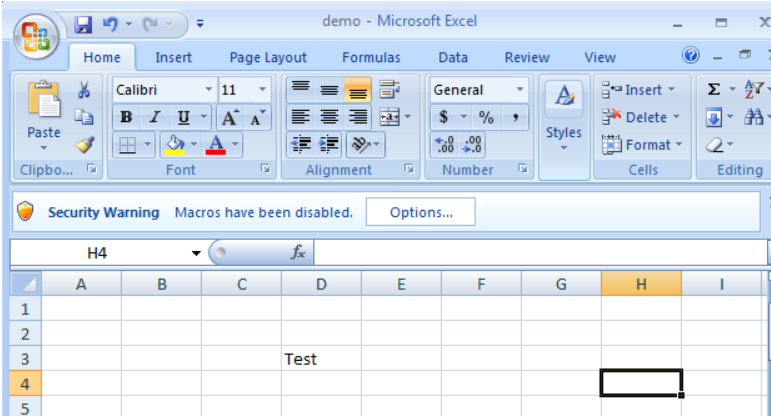
Task: Increase indent in Alignment group
Action: tap(329, 145)
